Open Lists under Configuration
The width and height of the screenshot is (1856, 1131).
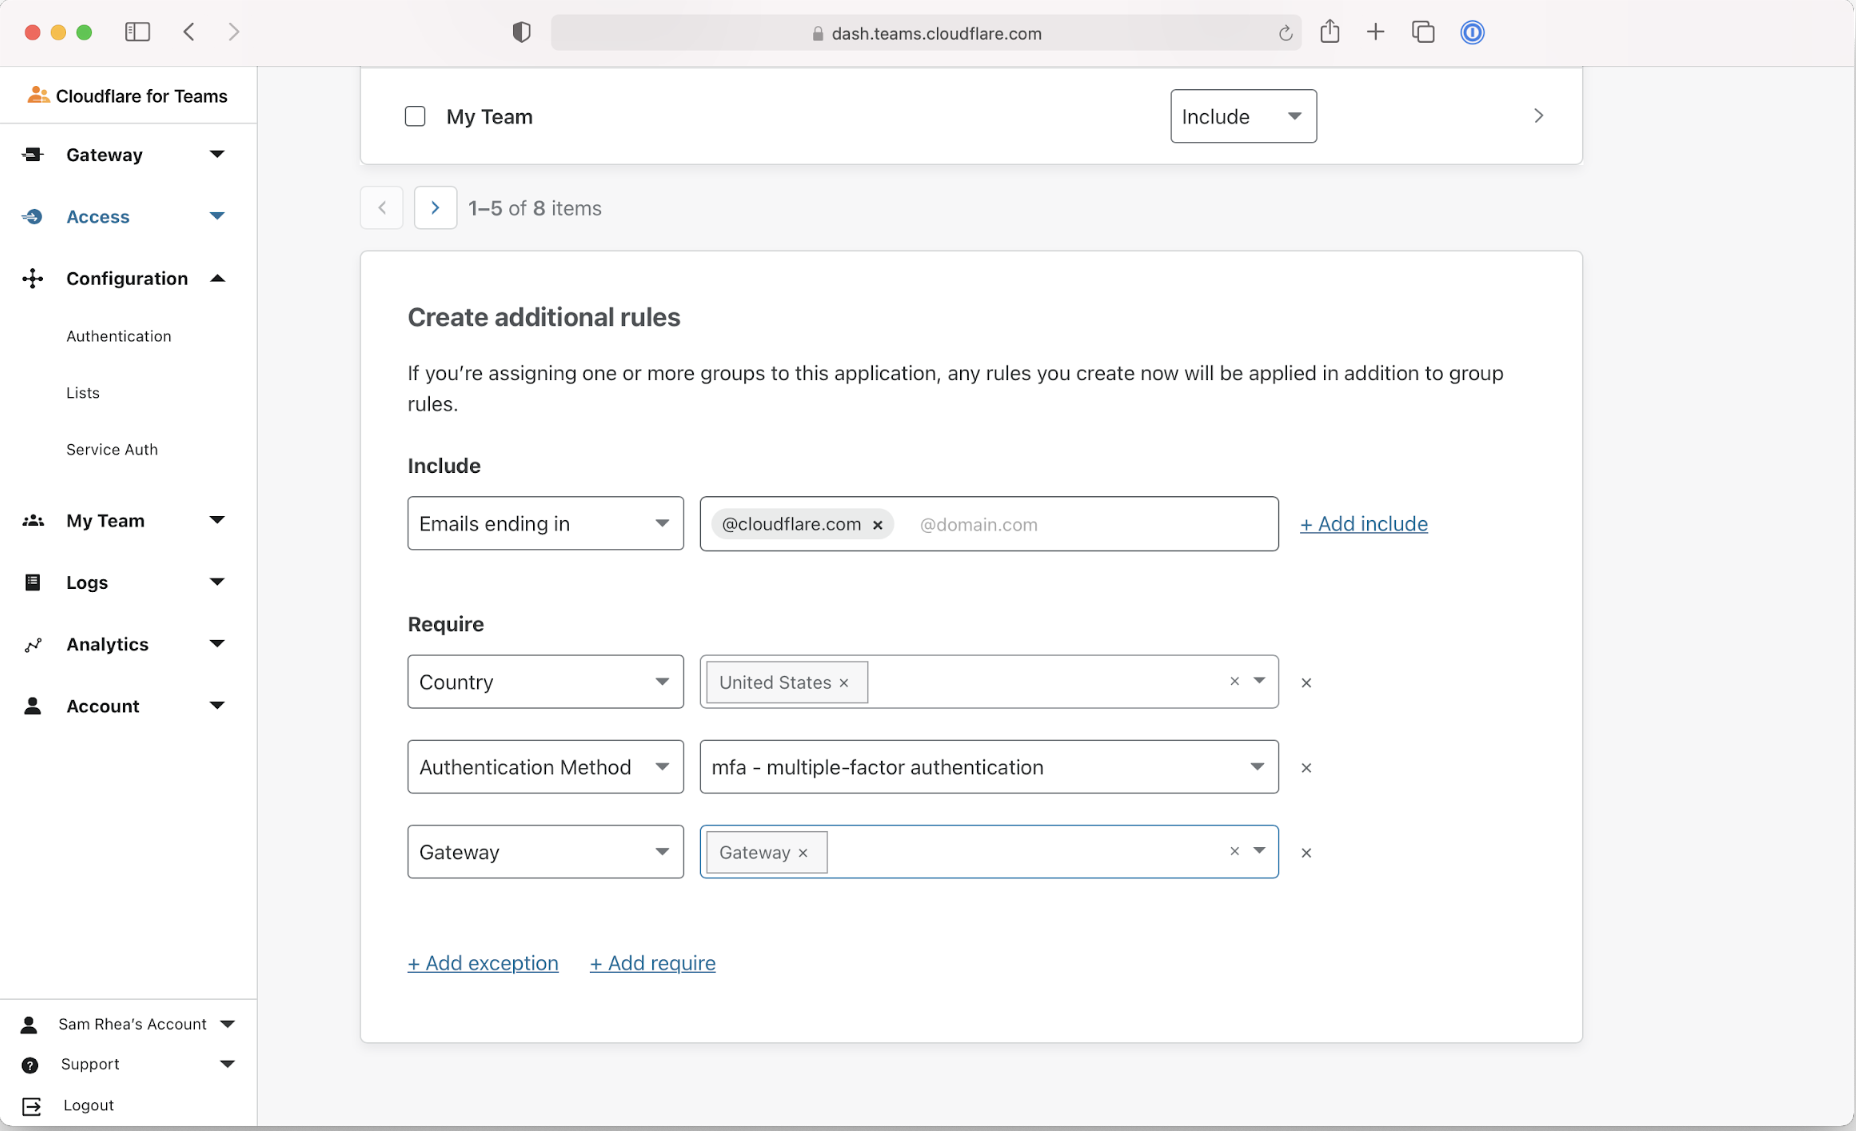pyautogui.click(x=83, y=393)
